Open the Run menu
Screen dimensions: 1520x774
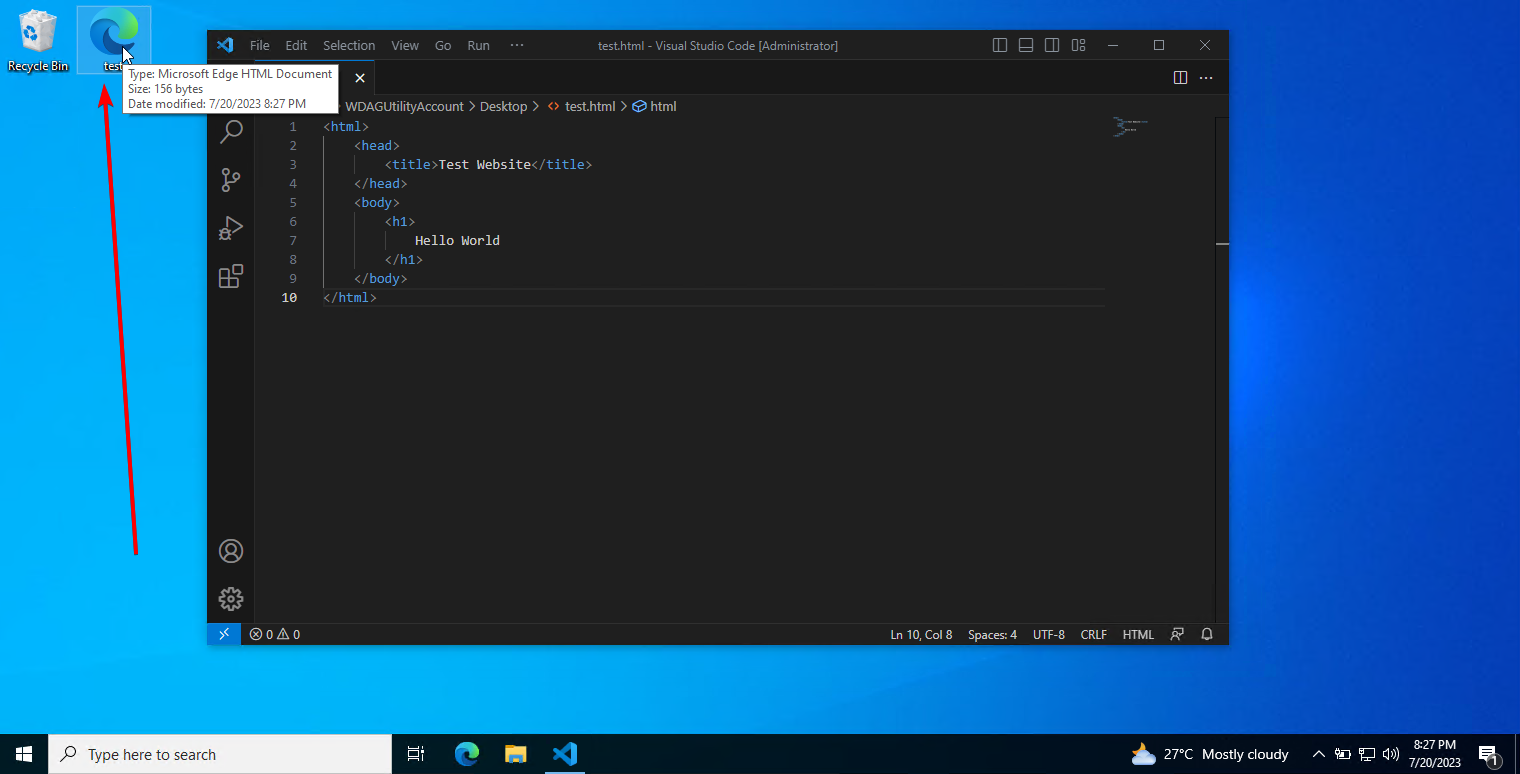click(479, 45)
